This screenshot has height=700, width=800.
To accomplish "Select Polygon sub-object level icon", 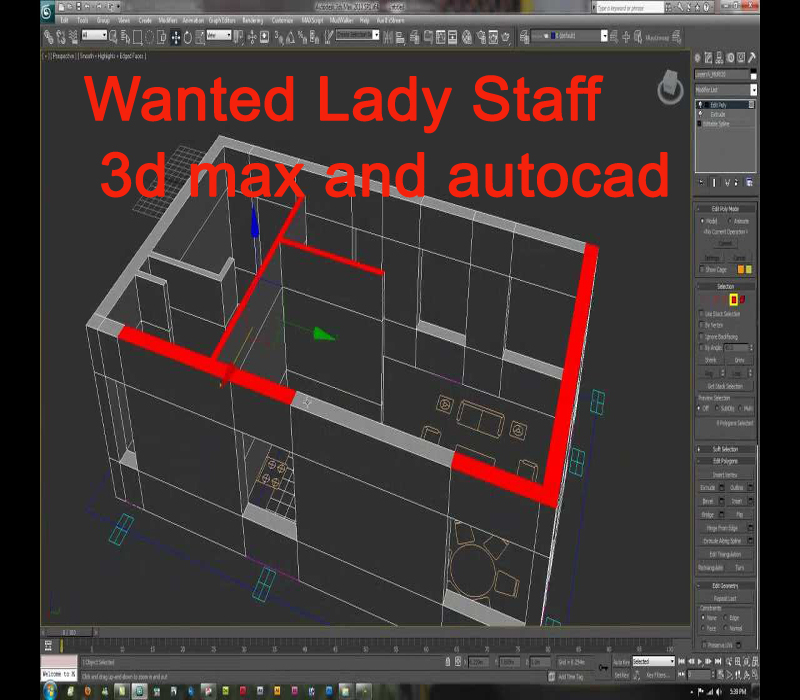I will tap(734, 300).
